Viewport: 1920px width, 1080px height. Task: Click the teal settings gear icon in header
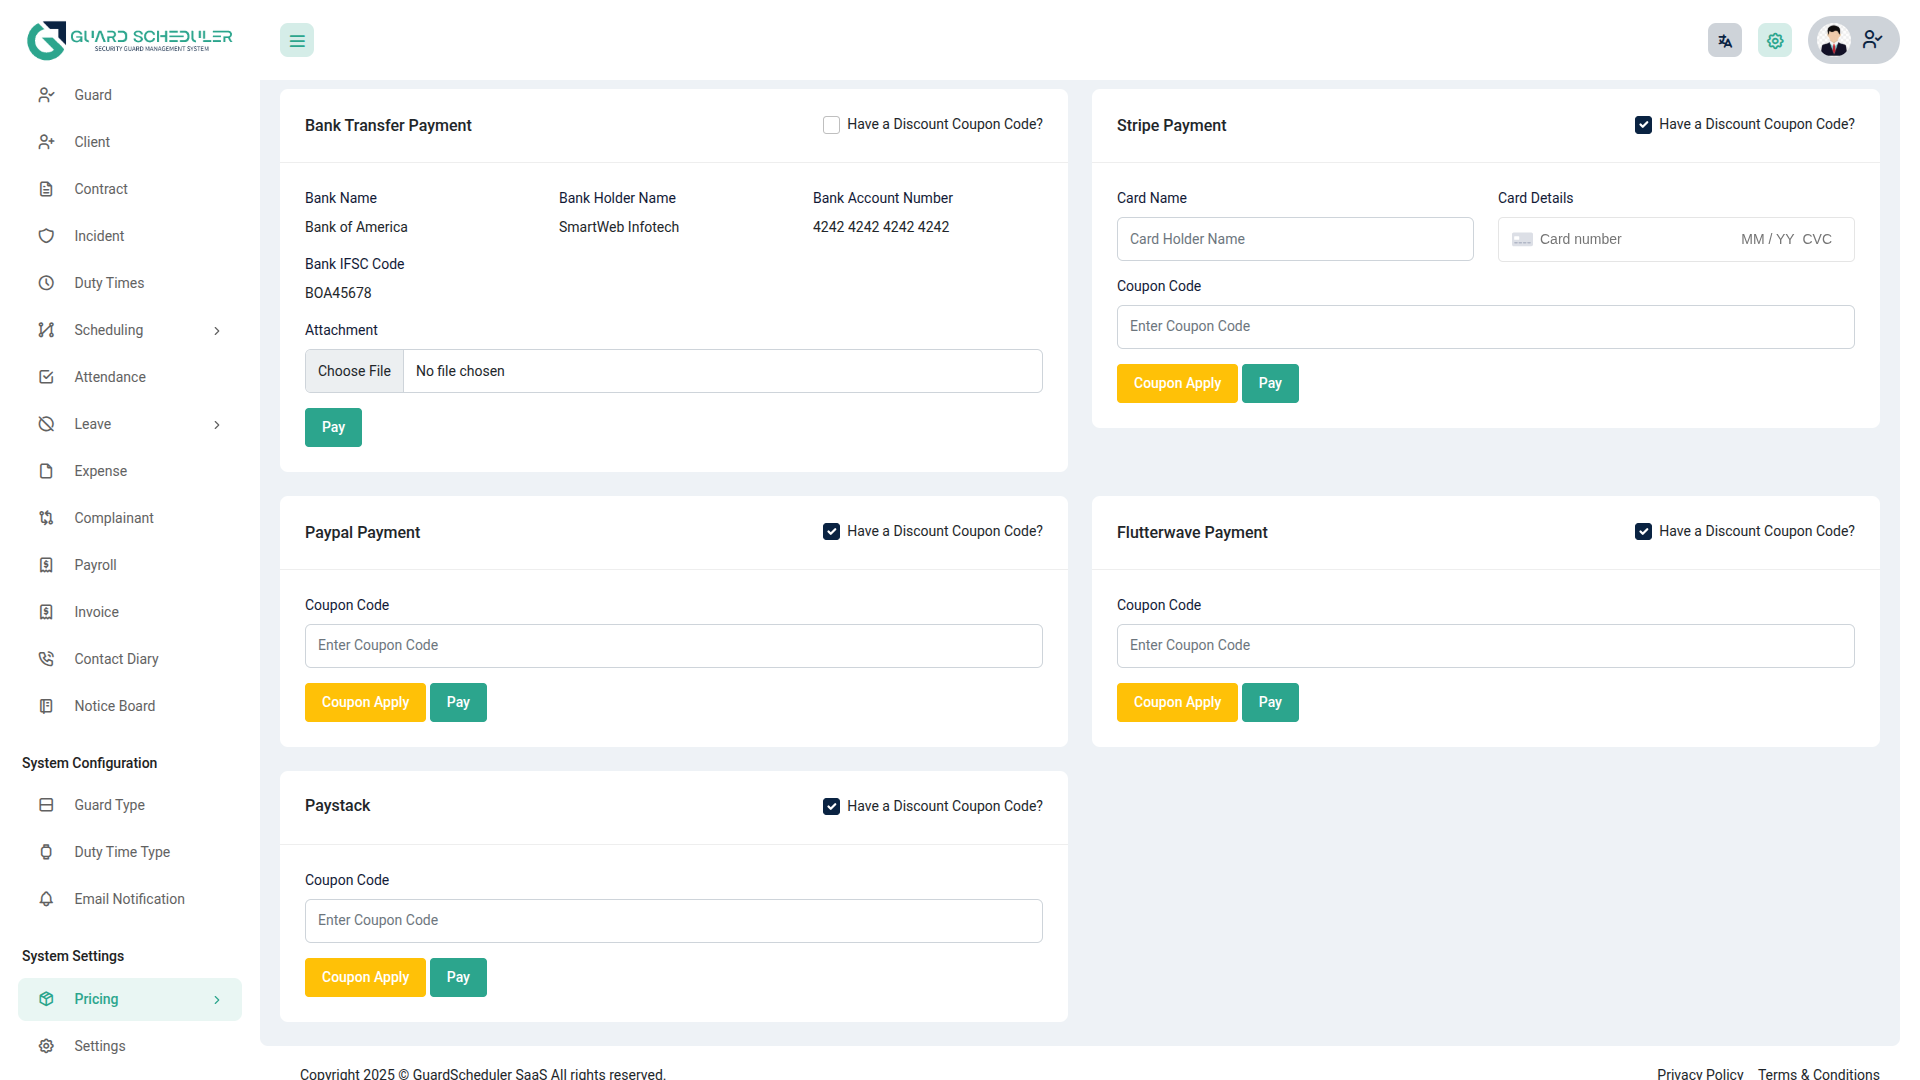tap(1774, 41)
